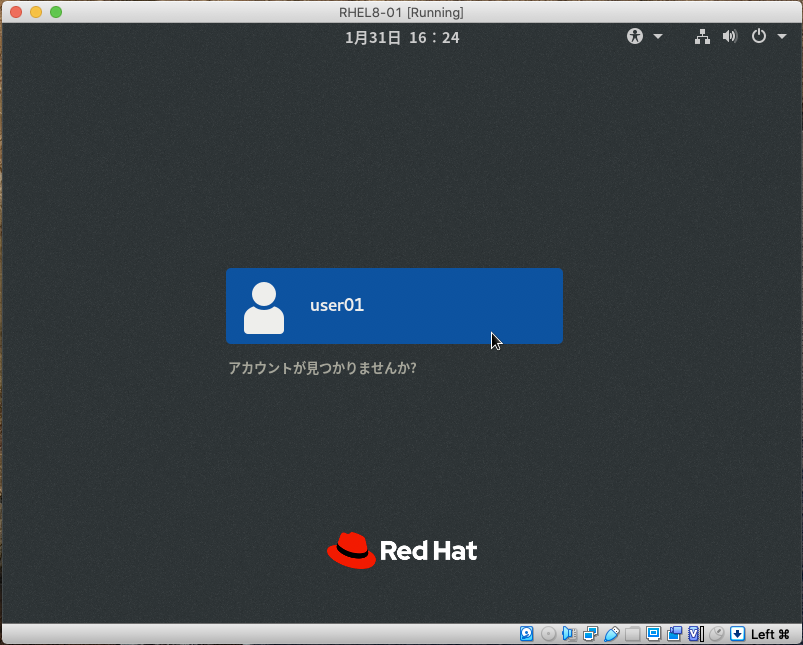Click the hard disk activity icon in VirtualBox status bar
This screenshot has width=803, height=645.
pyautogui.click(x=525, y=634)
